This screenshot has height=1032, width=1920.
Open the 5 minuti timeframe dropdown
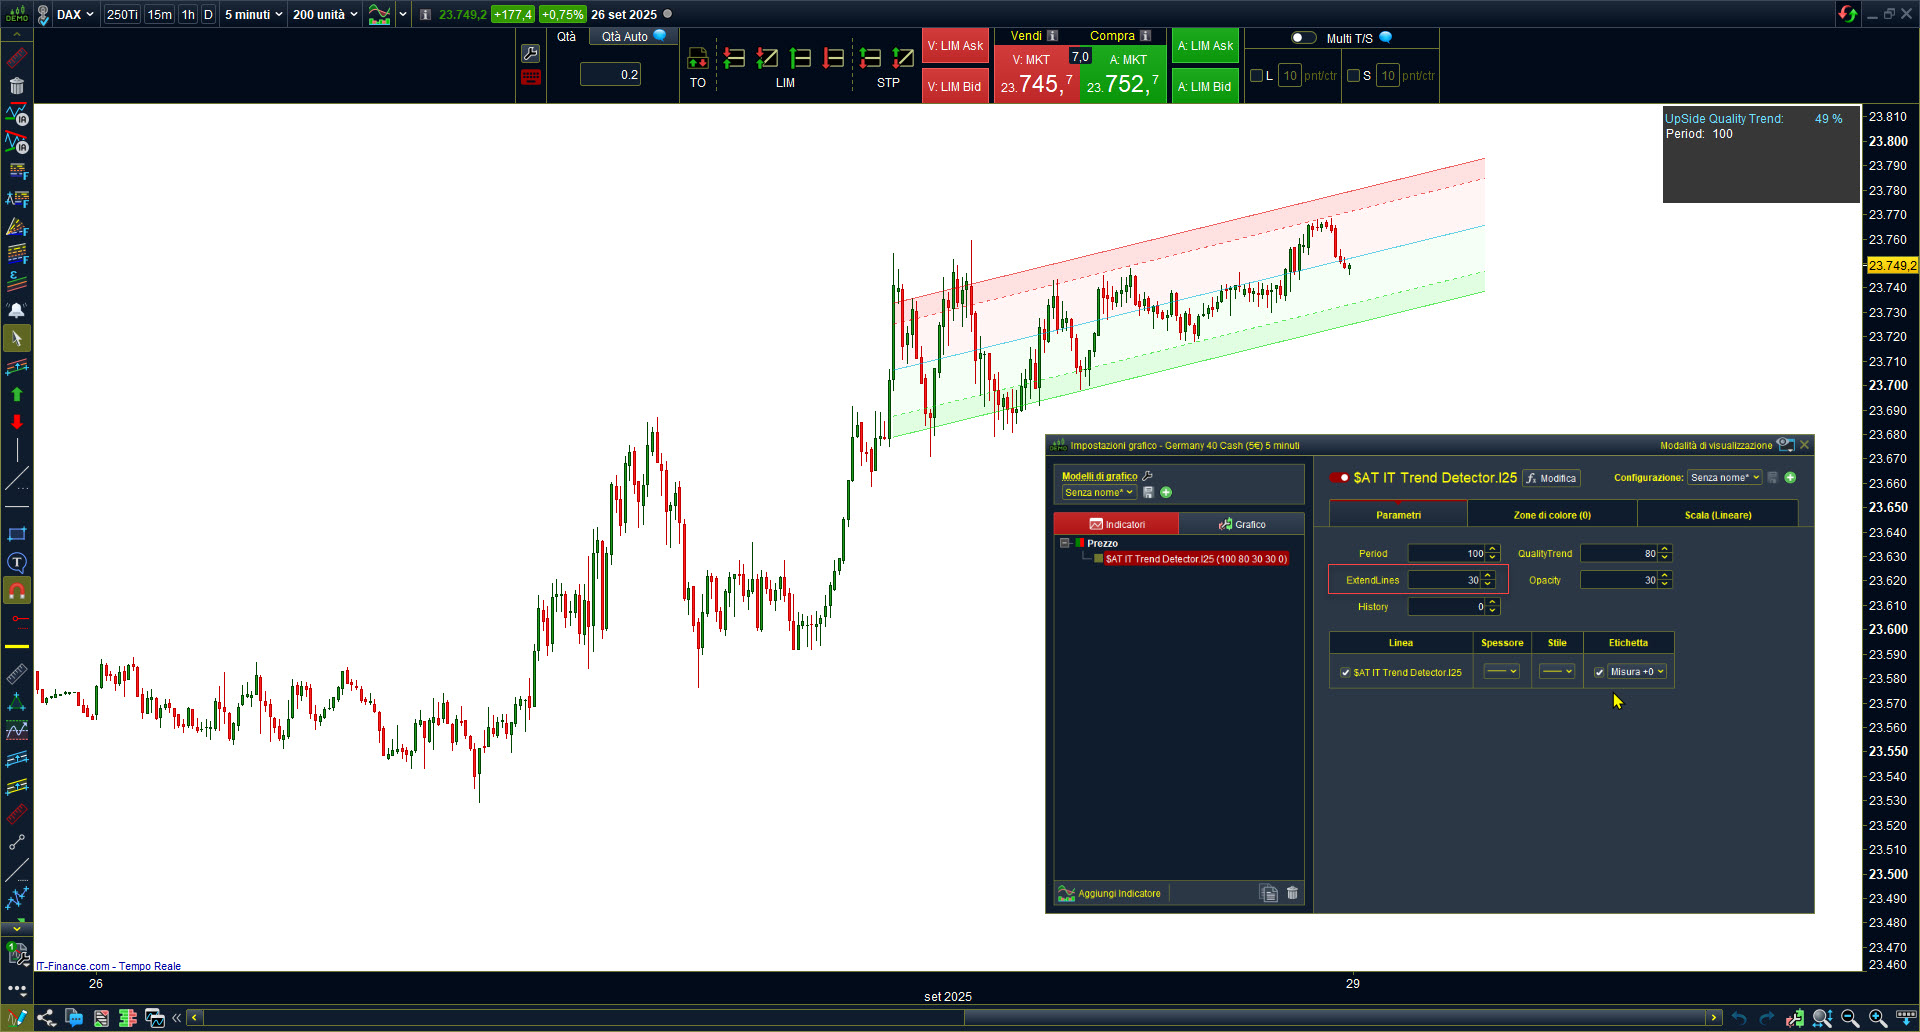[253, 15]
